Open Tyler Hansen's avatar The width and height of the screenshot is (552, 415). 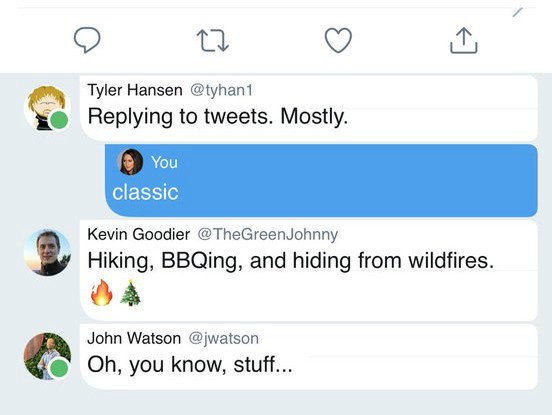pos(48,108)
